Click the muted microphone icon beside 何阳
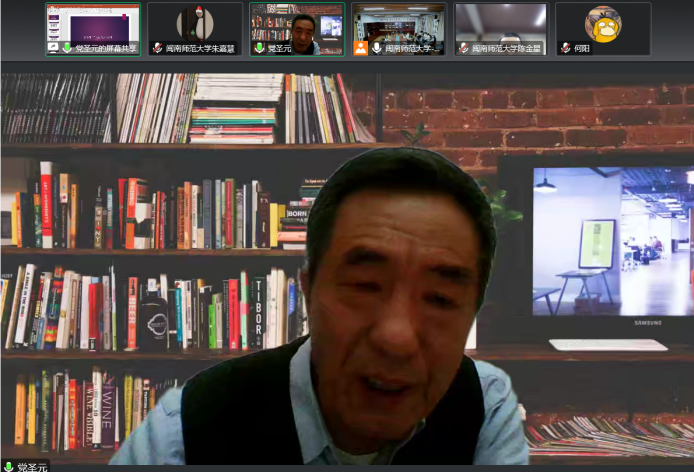 coord(566,48)
